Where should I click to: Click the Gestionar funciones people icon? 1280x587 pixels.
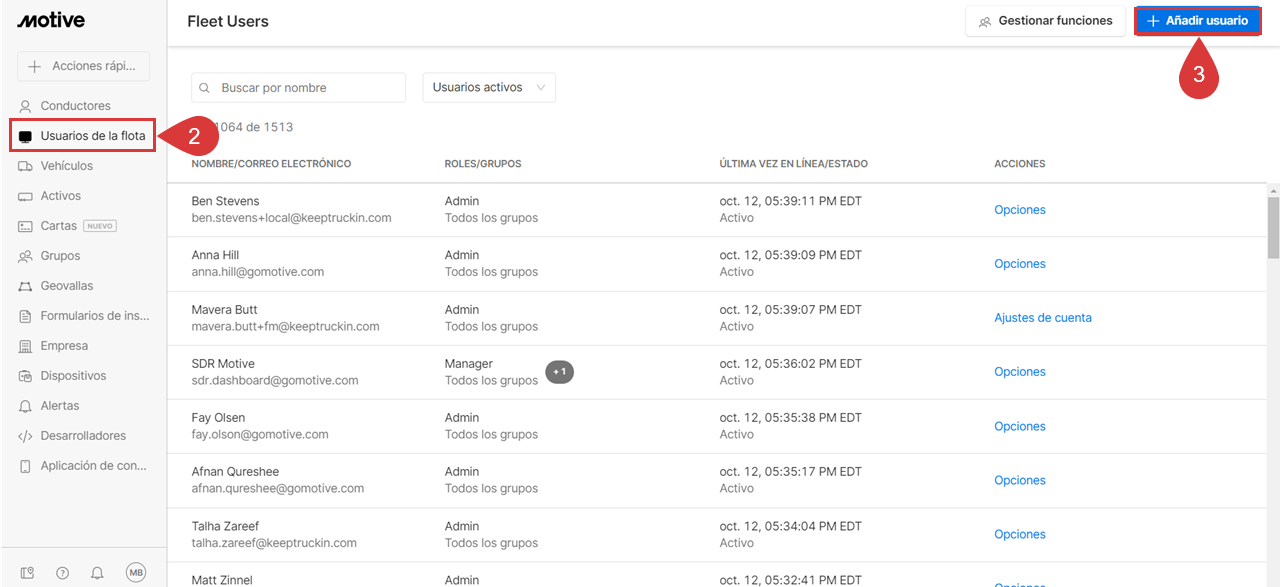pyautogui.click(x=985, y=21)
